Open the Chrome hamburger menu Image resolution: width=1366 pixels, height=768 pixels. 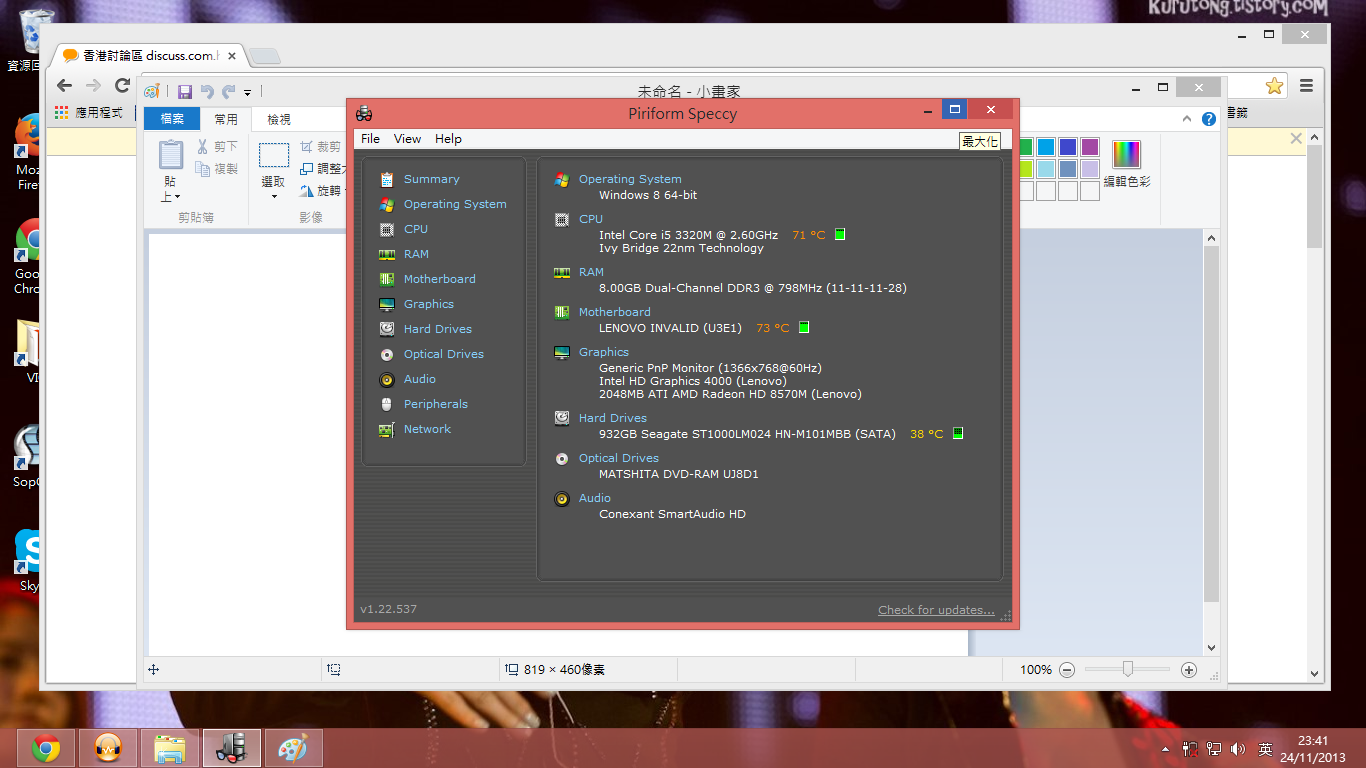1306,86
